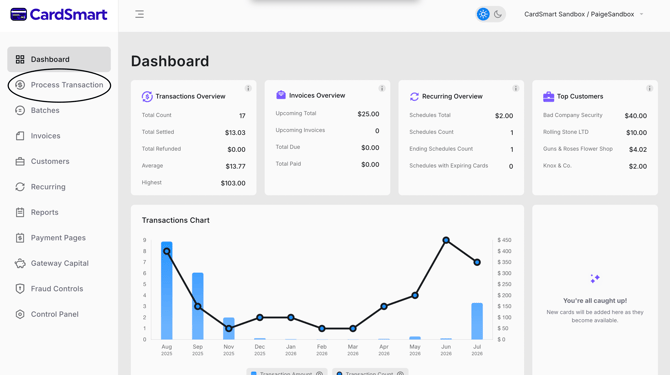Image resolution: width=670 pixels, height=375 pixels.
Task: Click the Transactions Overview dollar icon
Action: (x=147, y=97)
